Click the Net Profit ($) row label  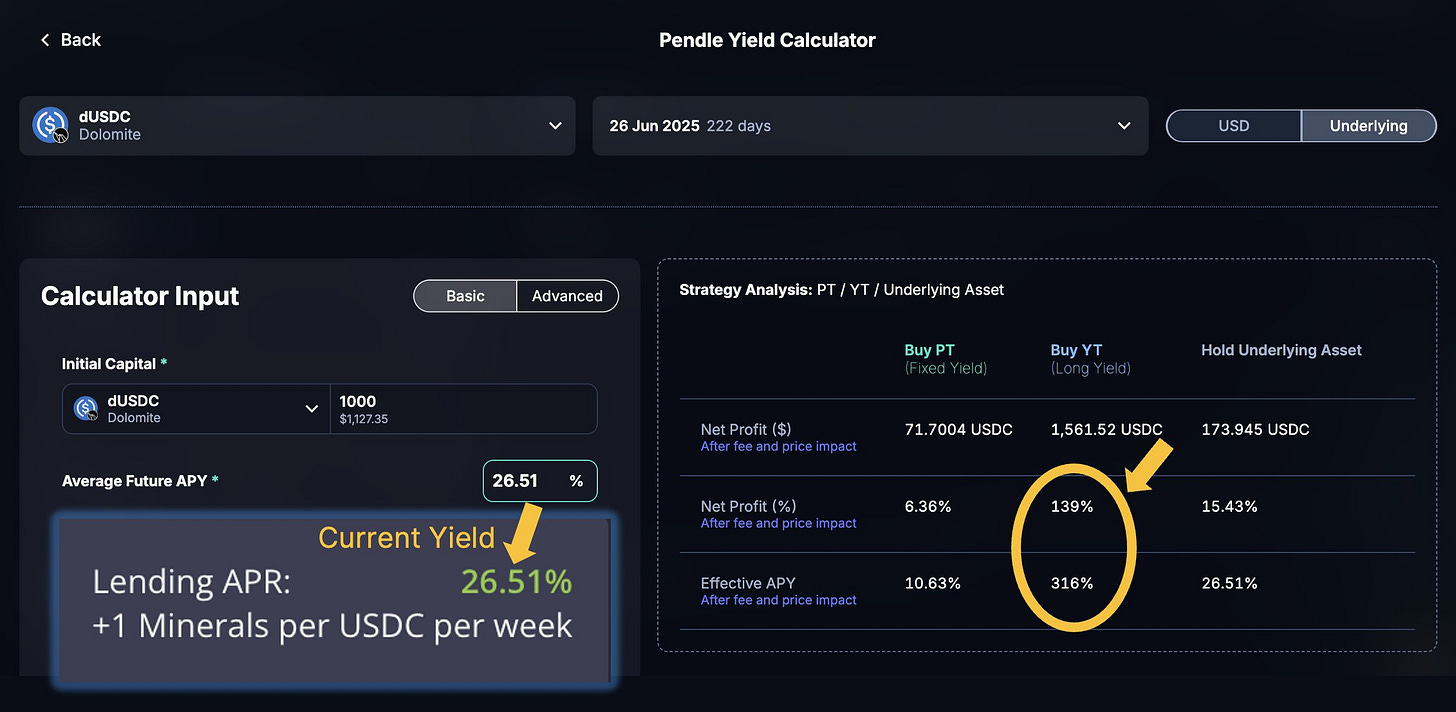[745, 430]
